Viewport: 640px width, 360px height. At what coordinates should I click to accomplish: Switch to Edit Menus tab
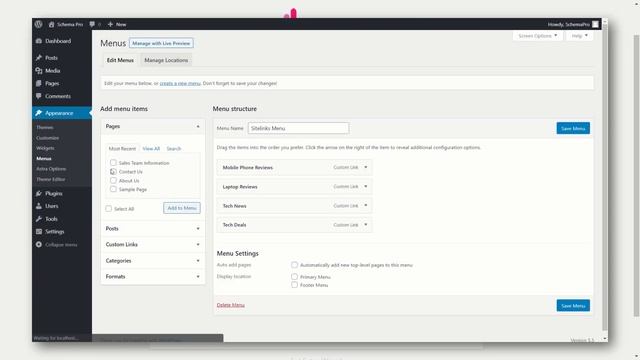pos(120,60)
